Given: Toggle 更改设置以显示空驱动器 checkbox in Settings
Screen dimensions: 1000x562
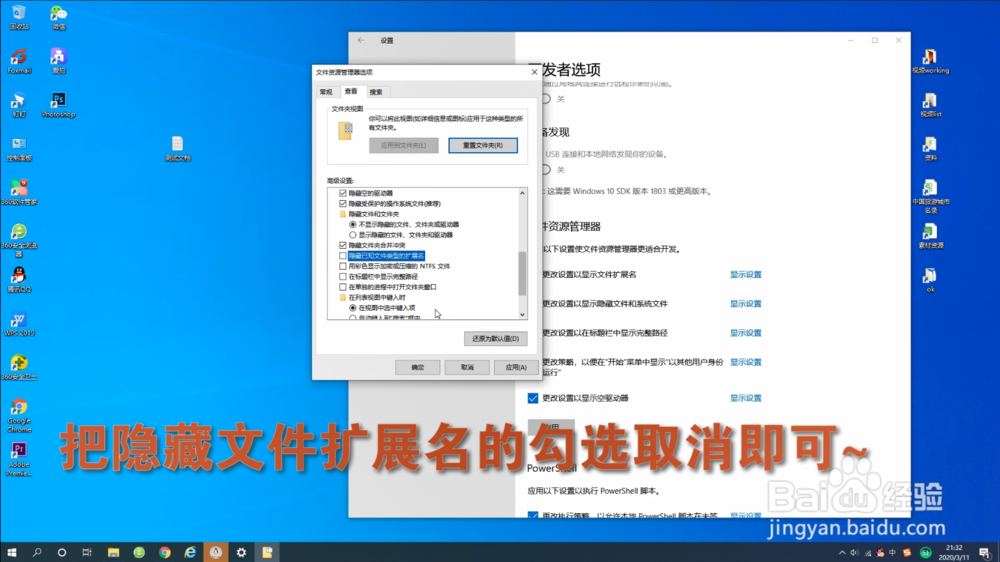Looking at the screenshot, I should 533,398.
